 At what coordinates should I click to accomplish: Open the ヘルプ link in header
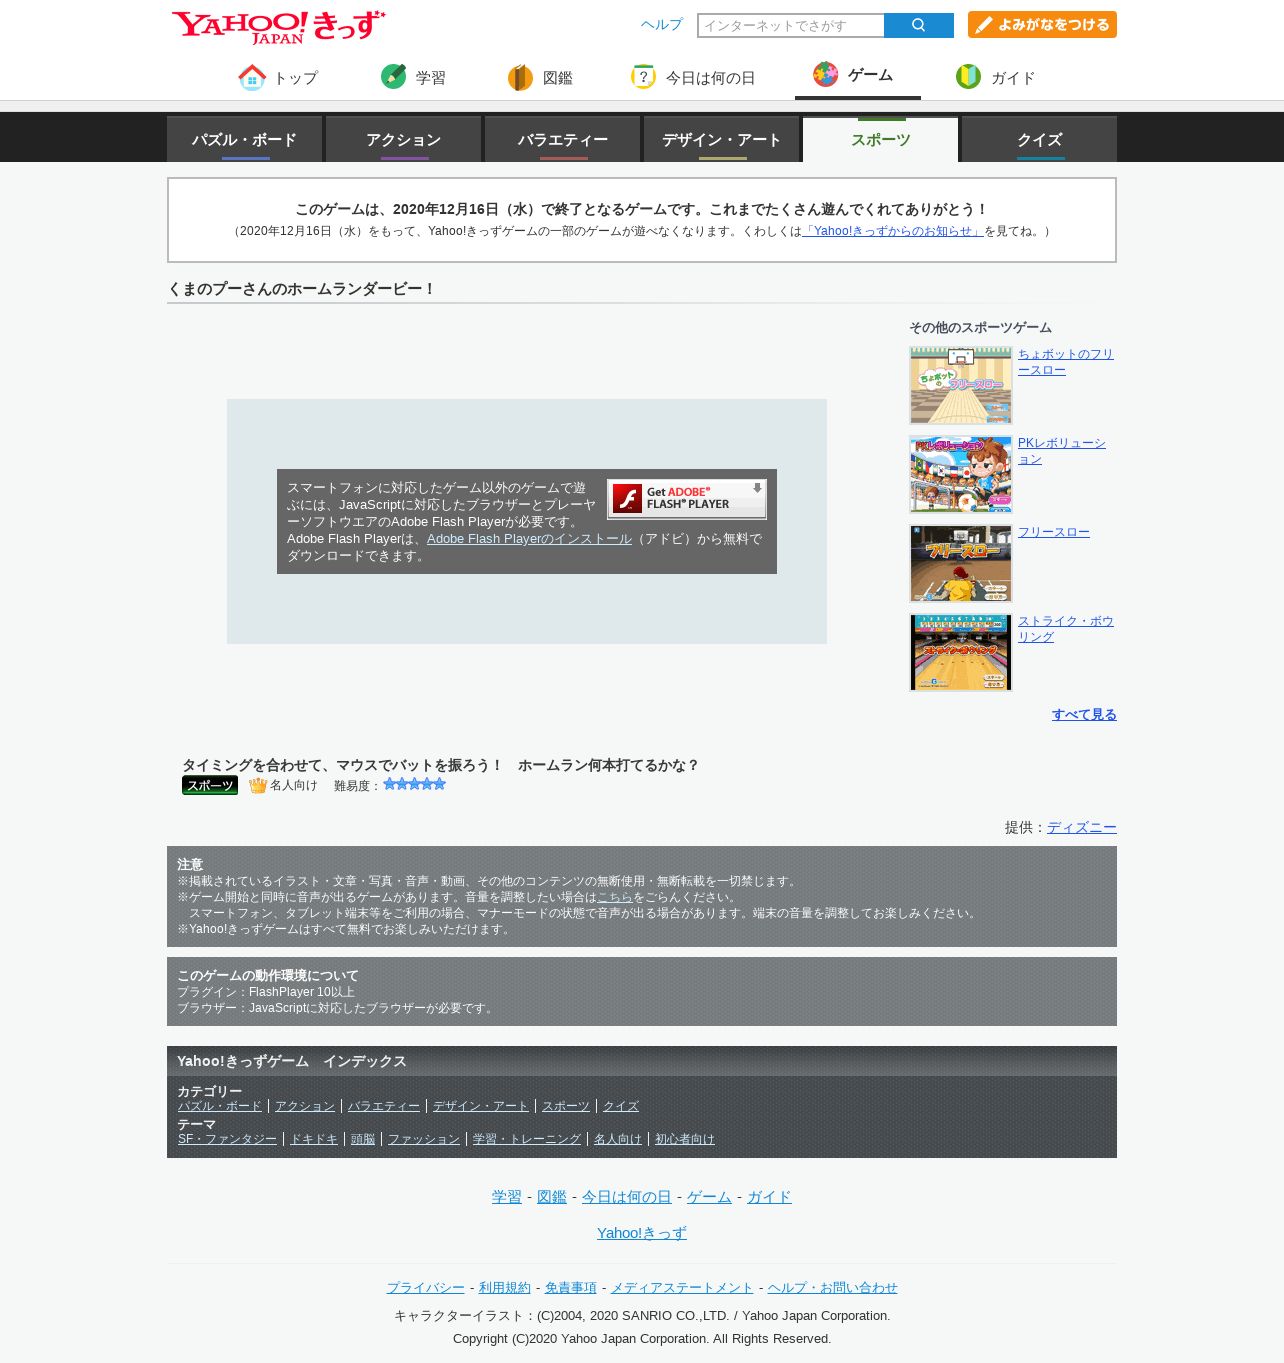pos(662,25)
